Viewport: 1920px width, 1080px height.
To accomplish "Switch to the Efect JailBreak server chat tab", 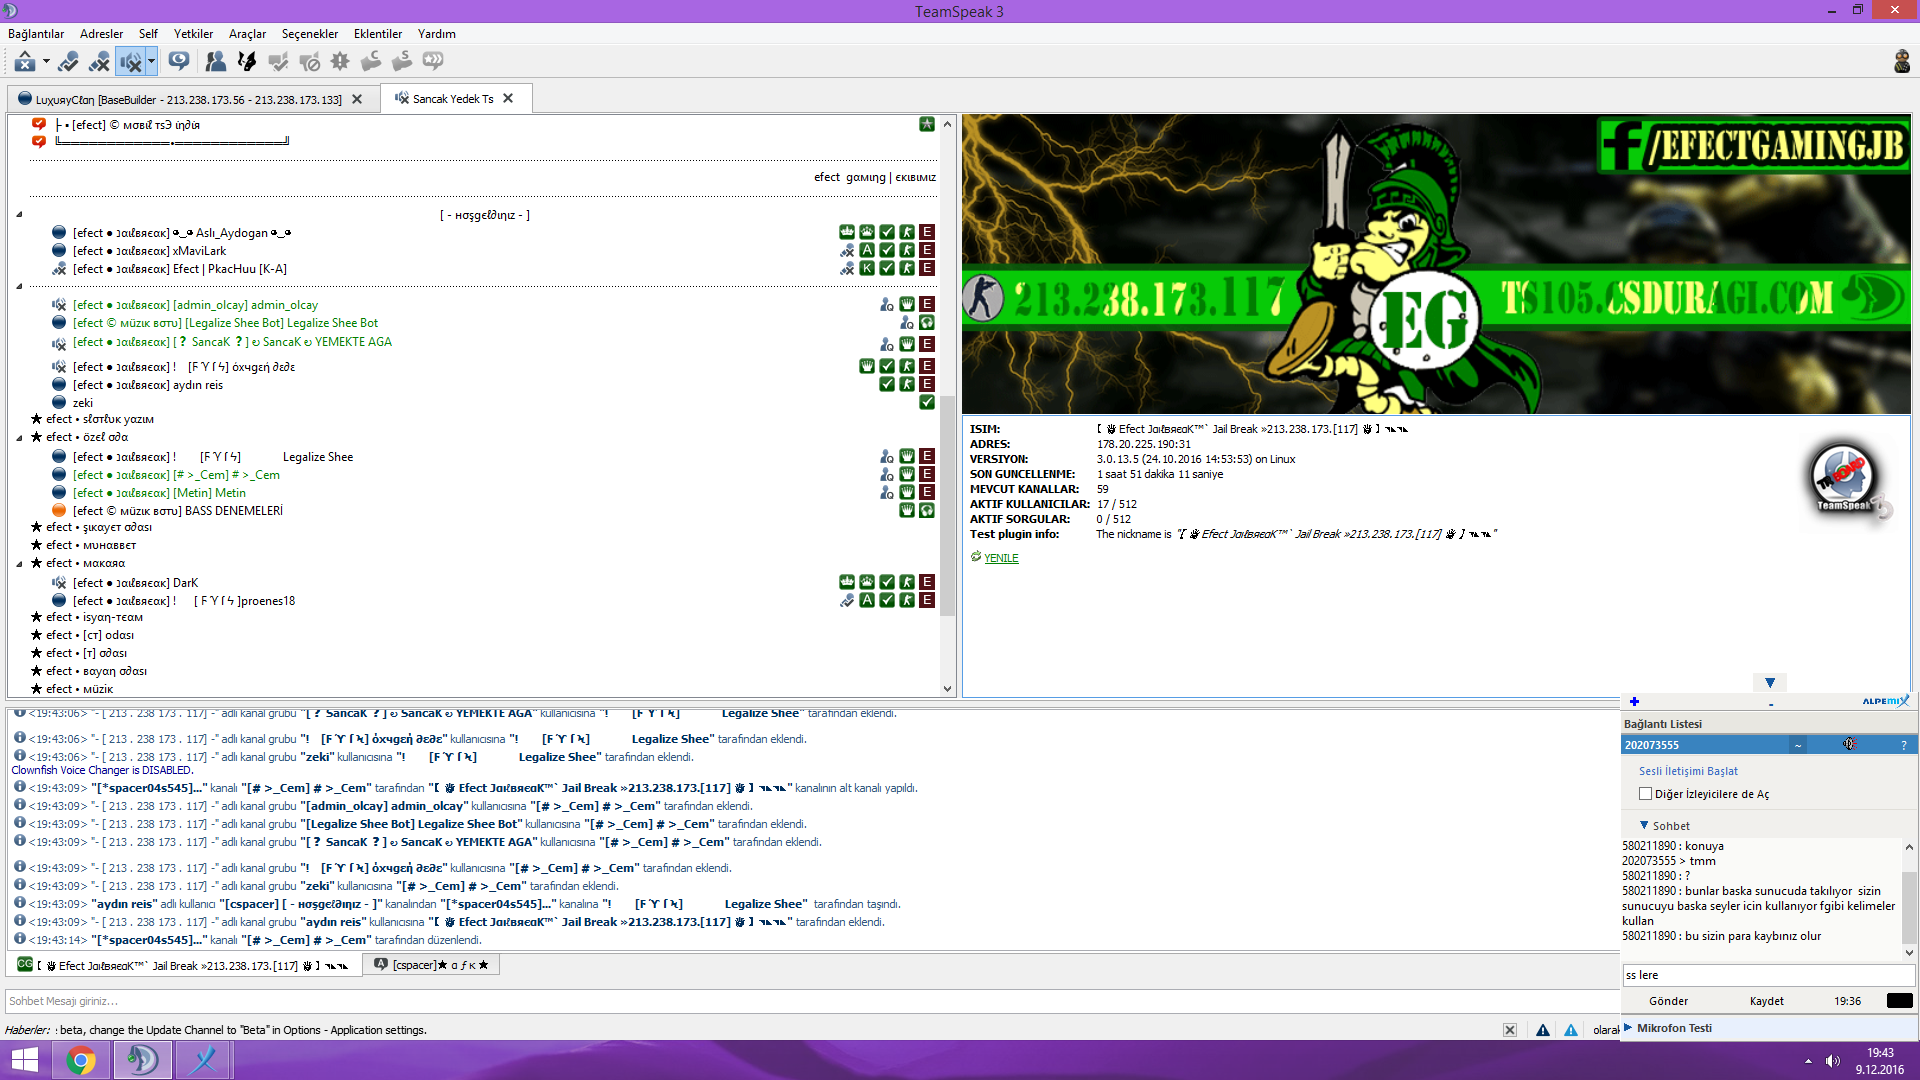I will tap(184, 965).
